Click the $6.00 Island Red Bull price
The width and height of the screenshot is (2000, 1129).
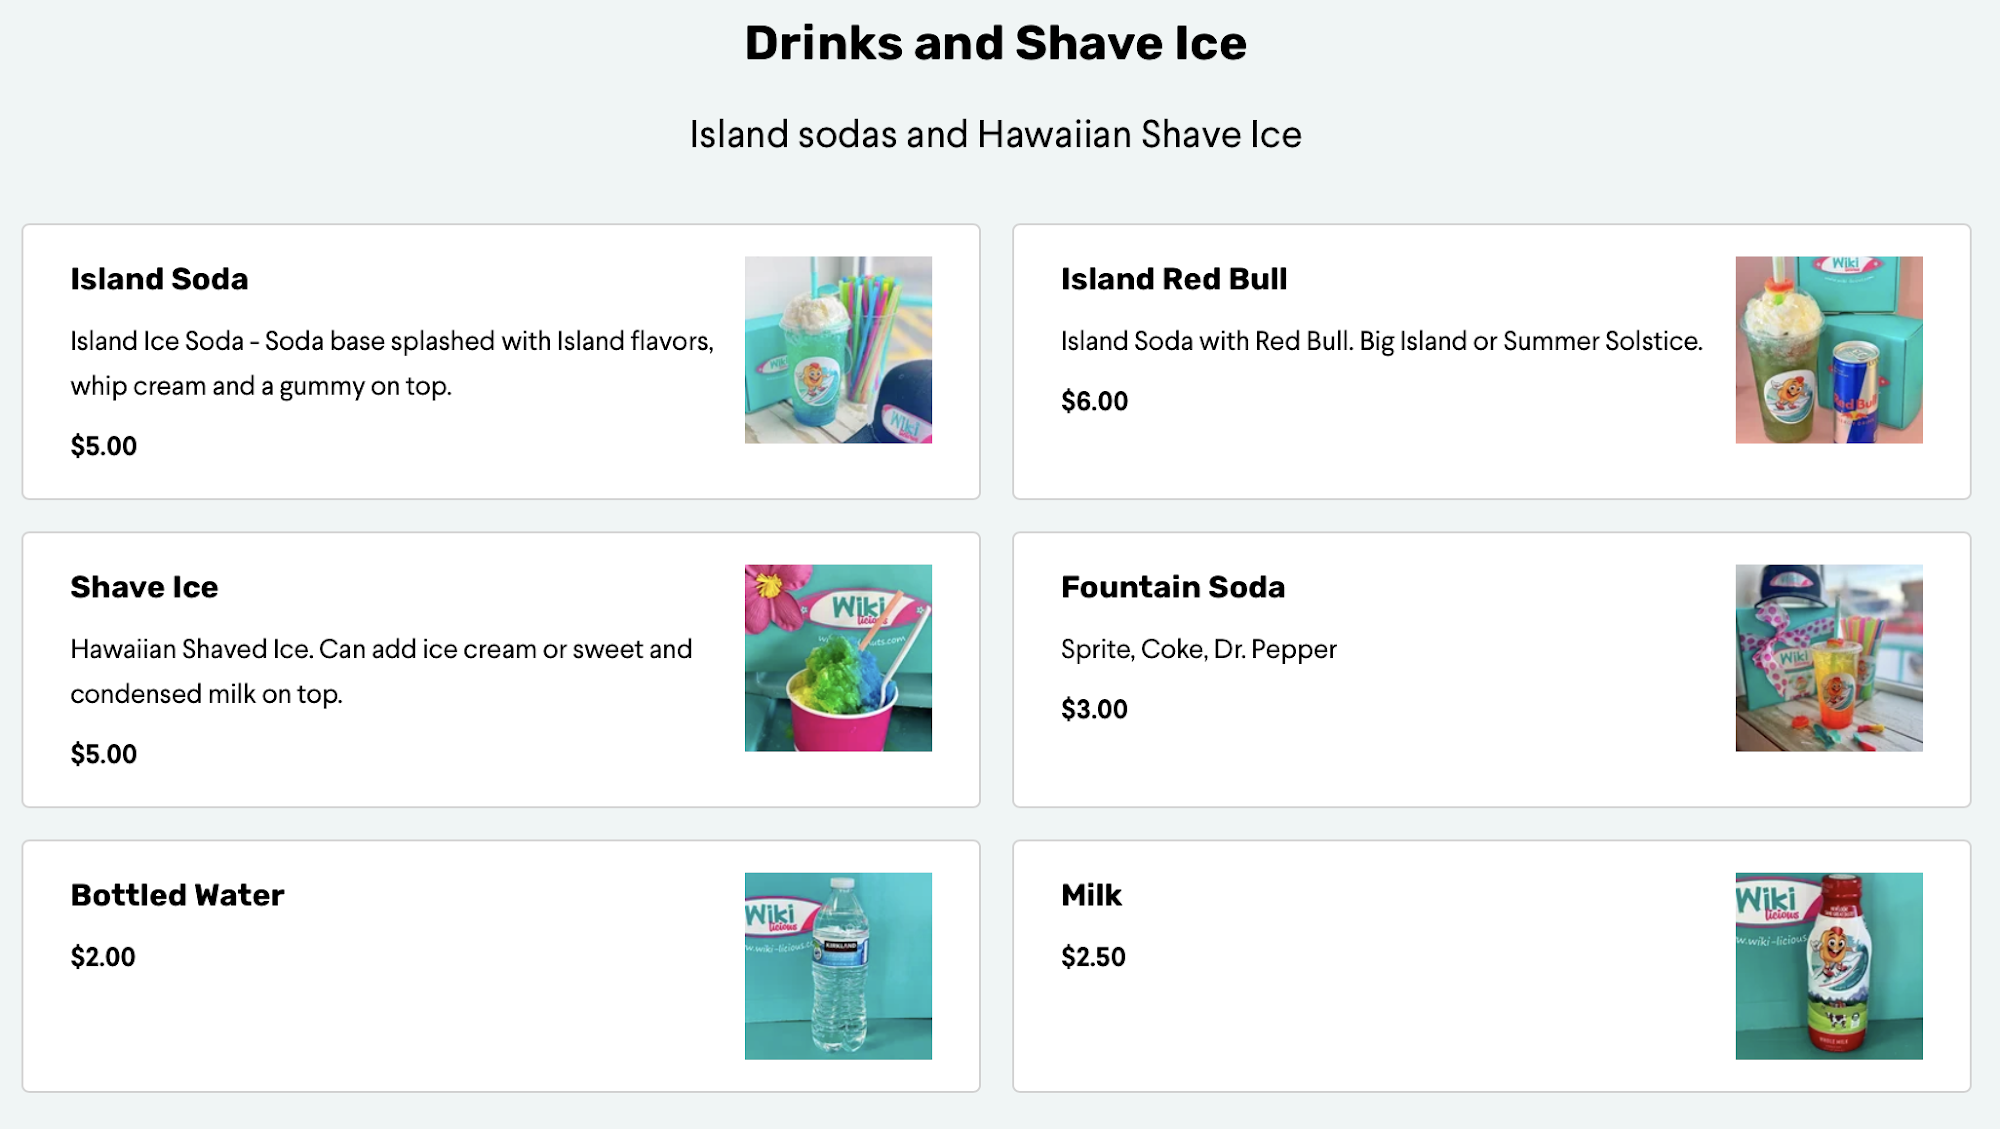[x=1094, y=401]
